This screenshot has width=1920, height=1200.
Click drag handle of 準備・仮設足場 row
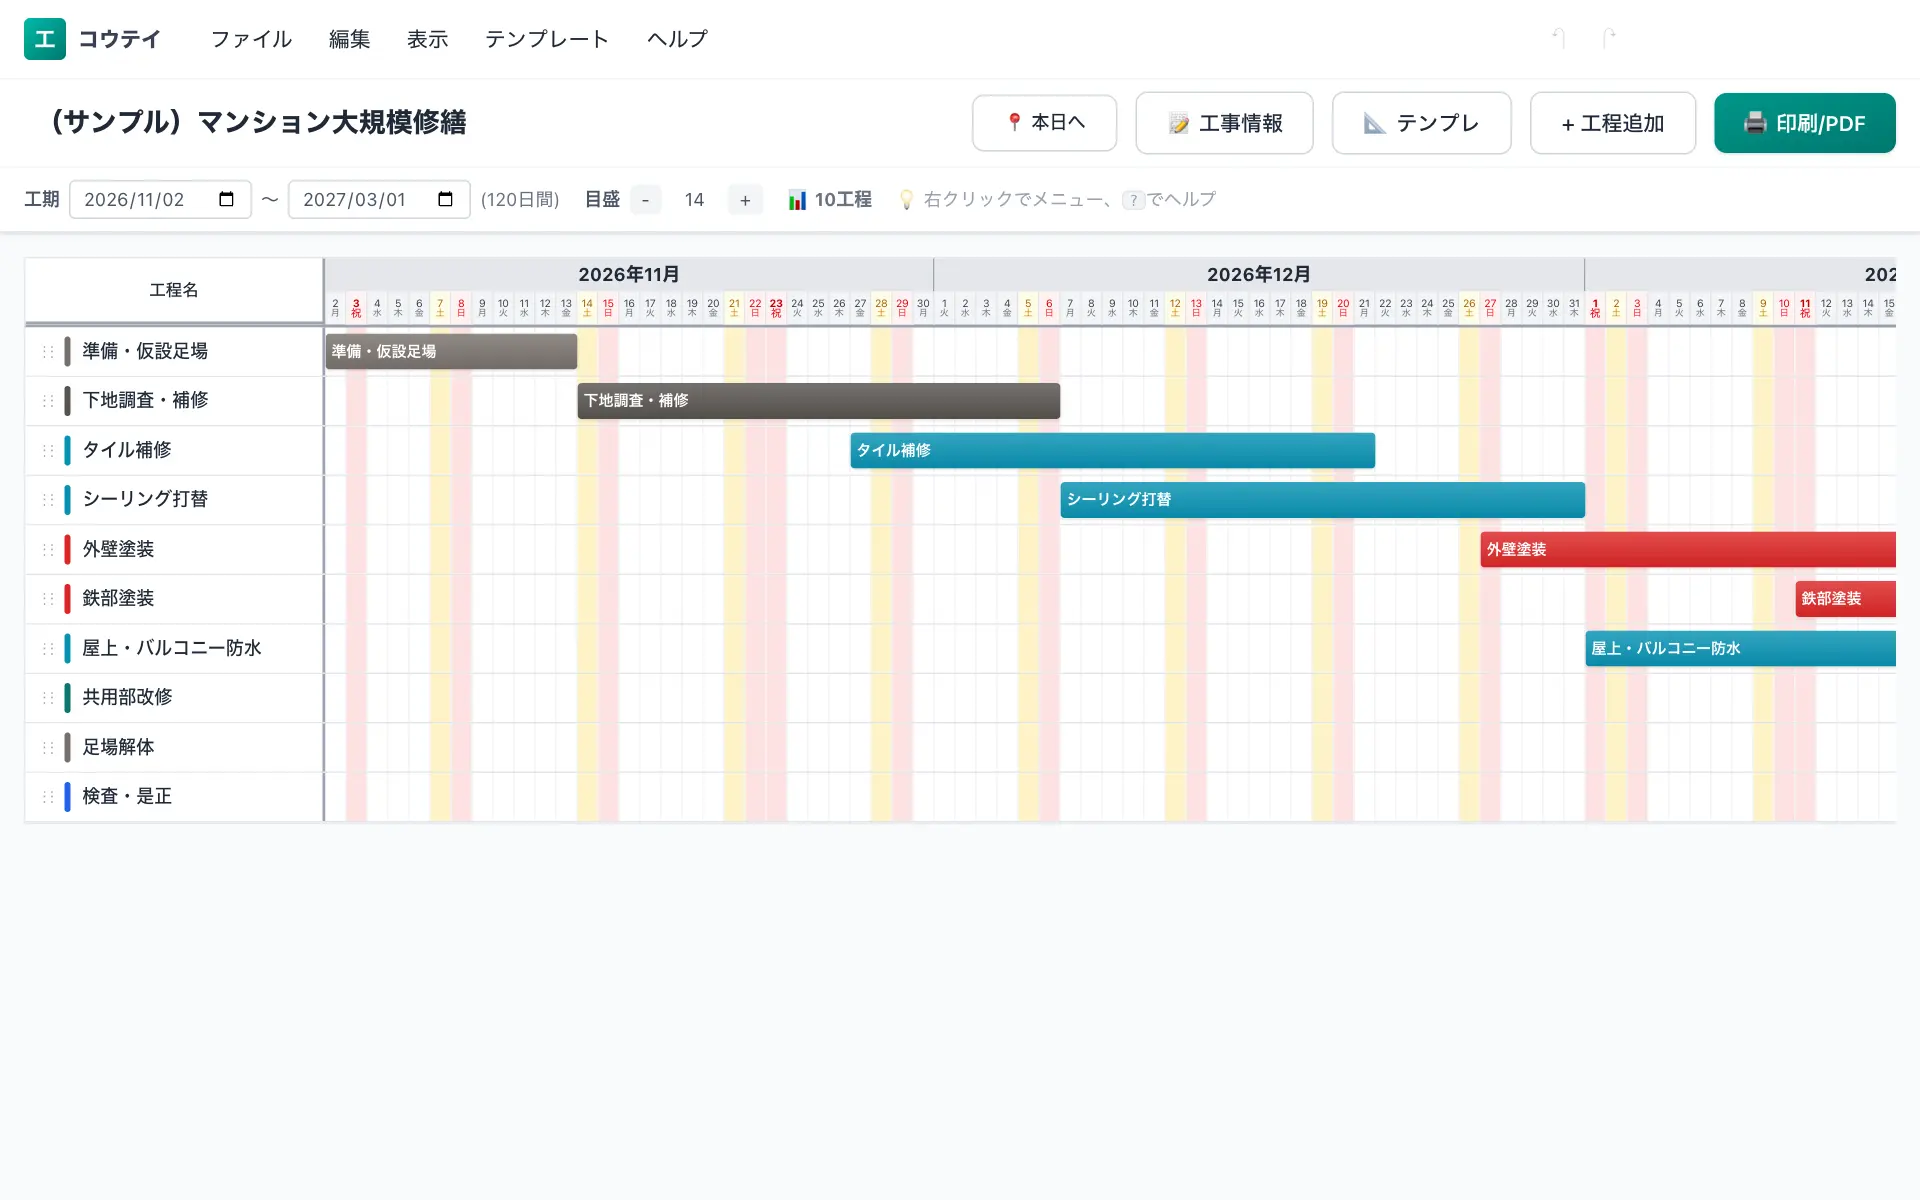[x=48, y=351]
